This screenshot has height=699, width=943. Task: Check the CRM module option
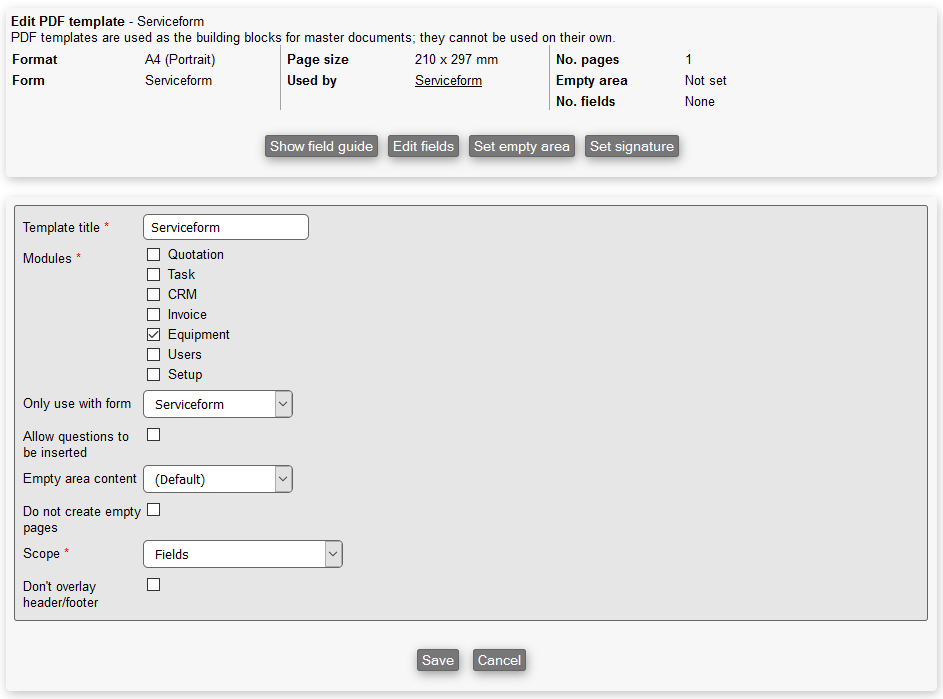[x=154, y=294]
